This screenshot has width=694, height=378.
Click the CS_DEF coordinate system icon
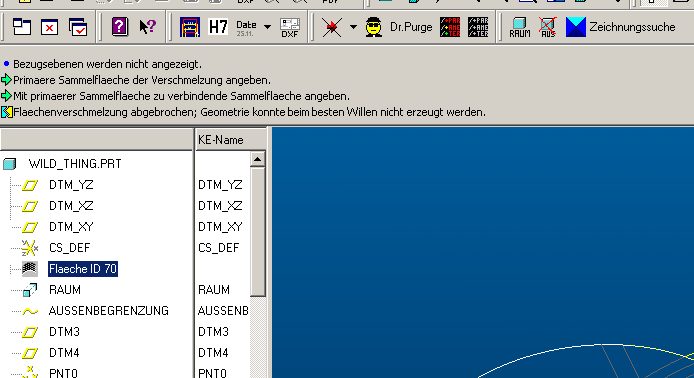30,248
